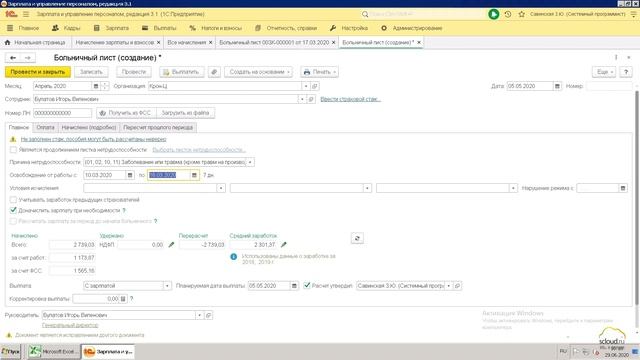
Task: Click Загрузить из файла button
Action: [185, 113]
